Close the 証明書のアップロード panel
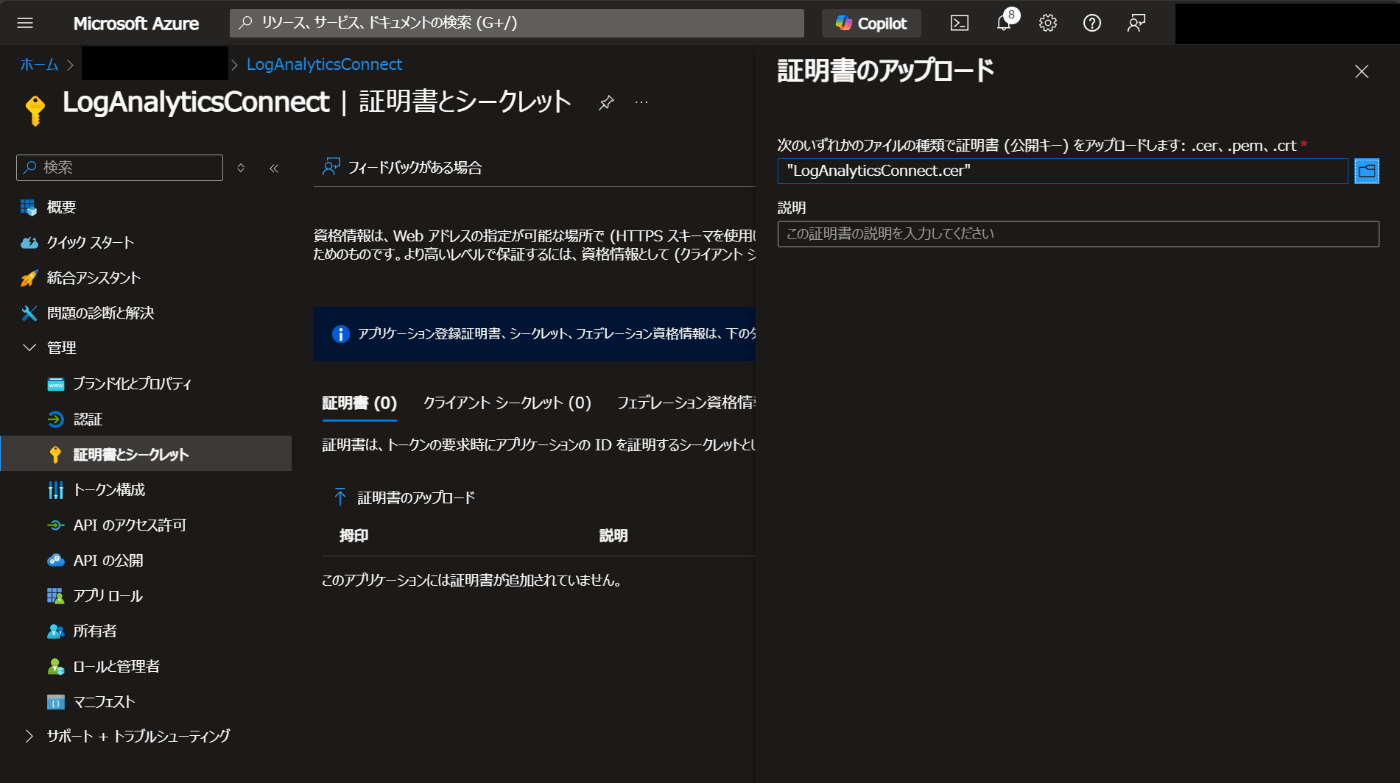This screenshot has height=783, width=1400. (x=1360, y=71)
